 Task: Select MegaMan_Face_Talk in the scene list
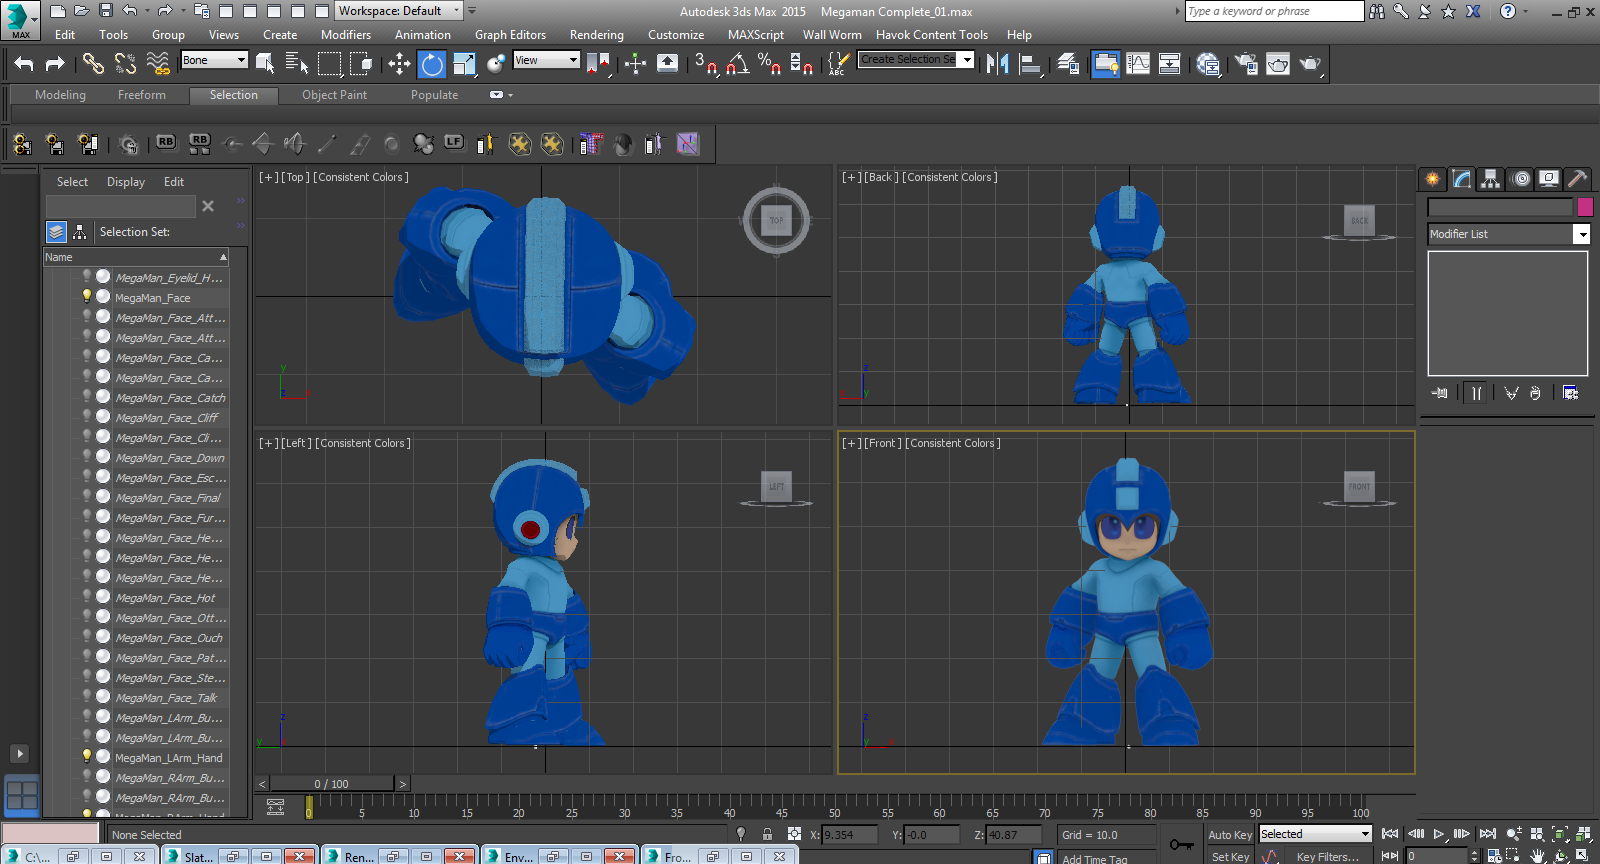pos(166,698)
